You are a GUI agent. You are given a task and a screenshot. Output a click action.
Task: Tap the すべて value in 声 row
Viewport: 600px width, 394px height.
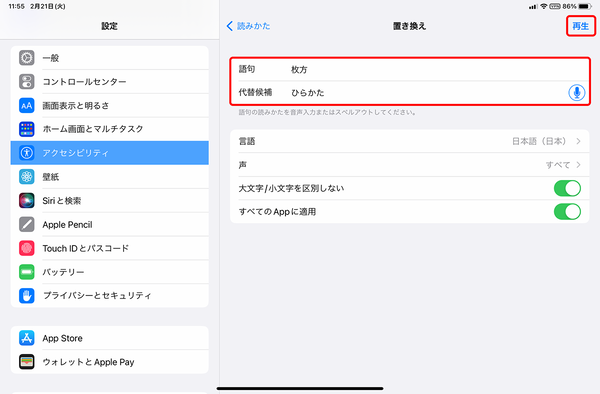pyautogui.click(x=558, y=165)
